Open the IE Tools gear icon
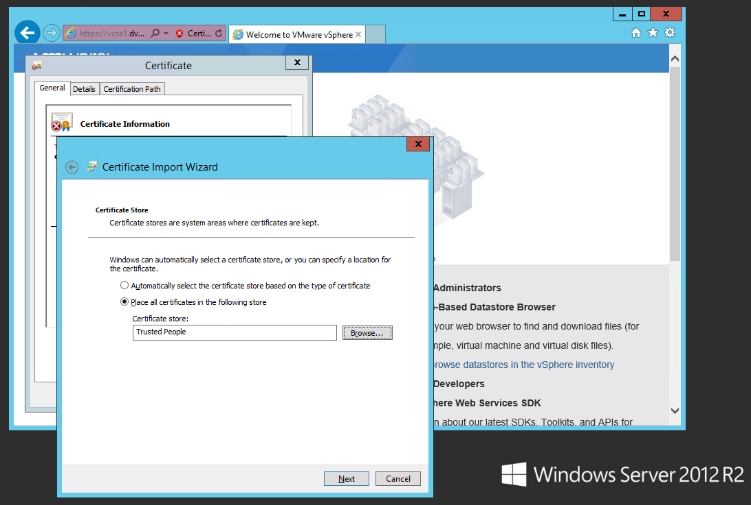This screenshot has width=751, height=505. click(670, 33)
